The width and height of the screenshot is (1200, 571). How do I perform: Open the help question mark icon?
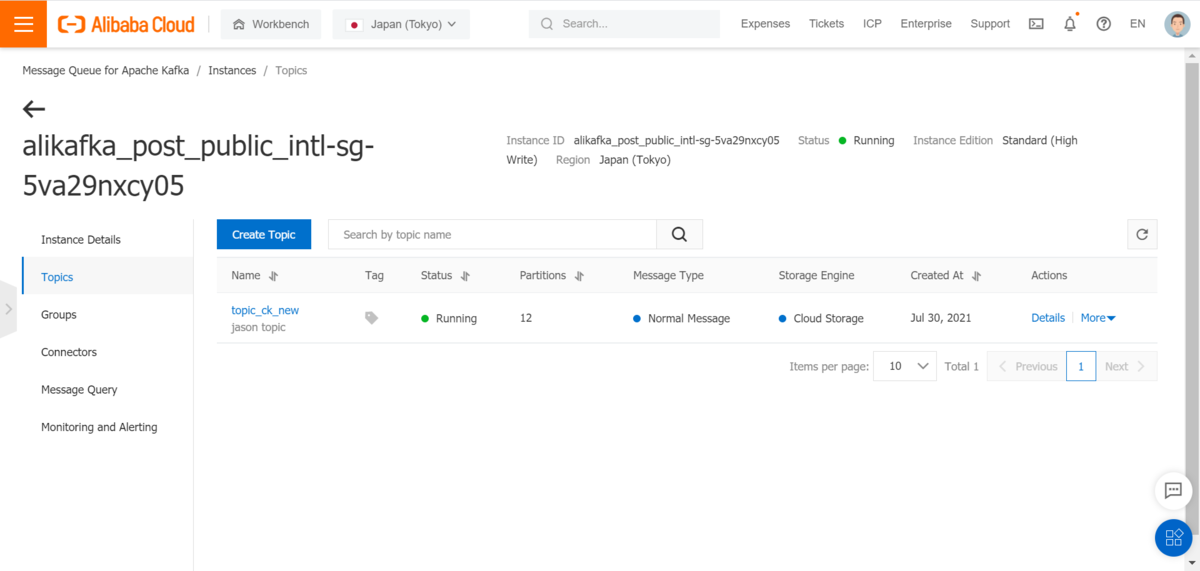click(1104, 24)
